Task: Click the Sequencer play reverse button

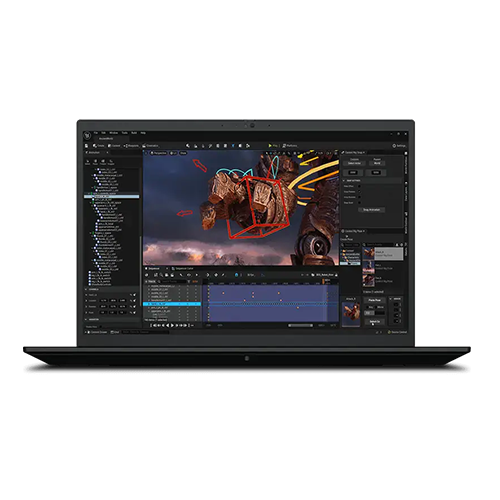Action: pos(168,325)
